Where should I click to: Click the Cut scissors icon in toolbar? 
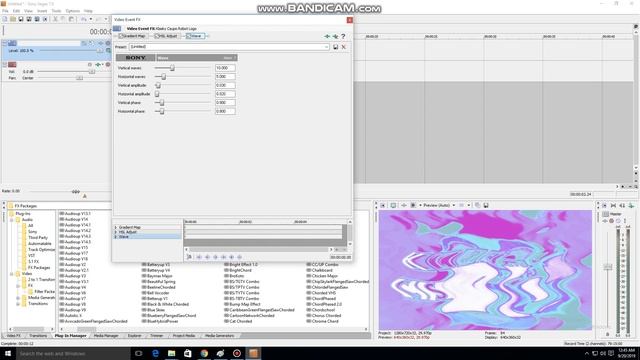click(x=55, y=19)
